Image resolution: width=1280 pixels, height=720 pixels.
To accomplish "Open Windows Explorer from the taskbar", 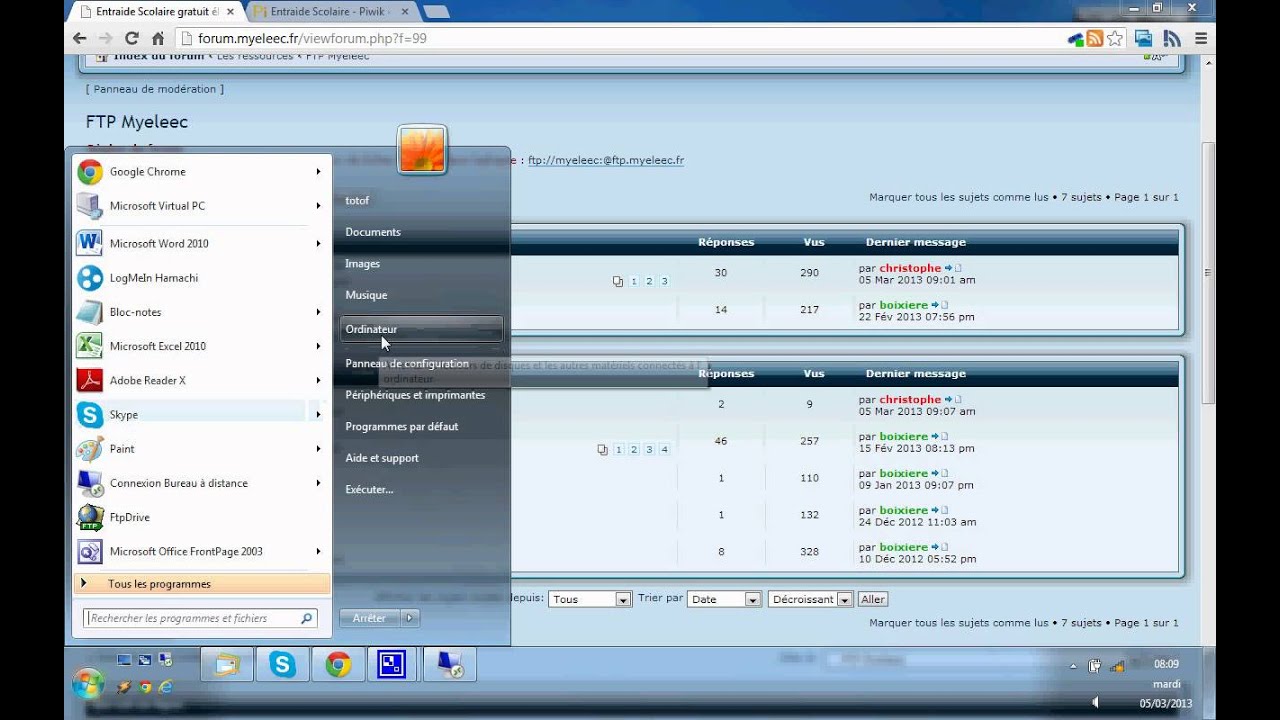I will pyautogui.click(x=227, y=664).
